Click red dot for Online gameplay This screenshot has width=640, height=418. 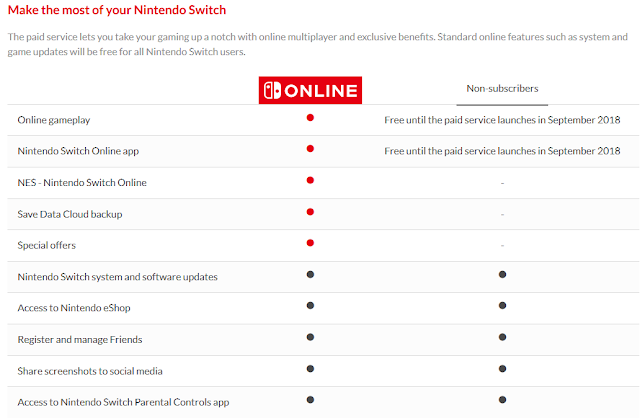[310, 118]
